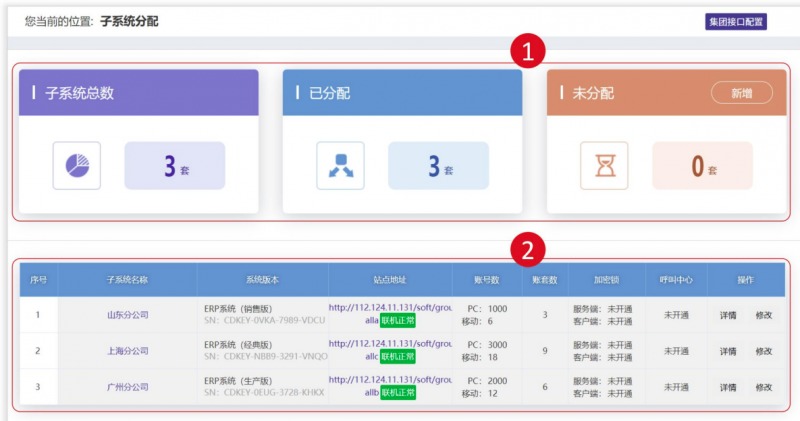The image size is (800, 421).
Task: Open 山东分公司 subsystem link
Action: tap(128, 315)
